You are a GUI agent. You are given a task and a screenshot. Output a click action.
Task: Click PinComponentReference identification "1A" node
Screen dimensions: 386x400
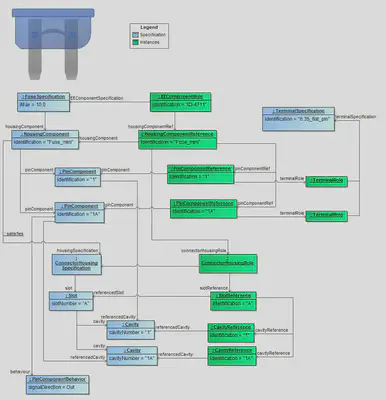pos(204,209)
